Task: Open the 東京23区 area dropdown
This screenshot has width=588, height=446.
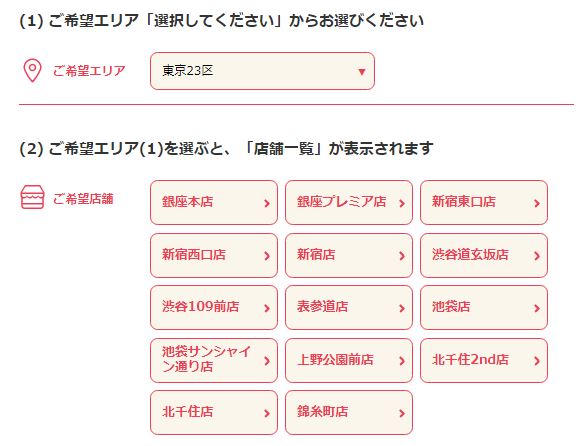Action: pyautogui.click(x=262, y=71)
